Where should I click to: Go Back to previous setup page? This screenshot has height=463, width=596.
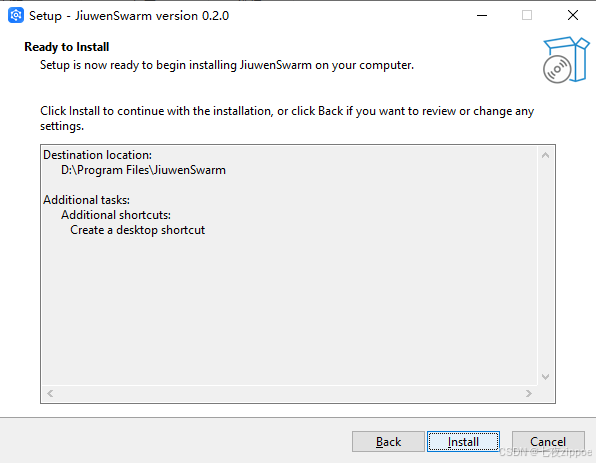[x=388, y=441]
